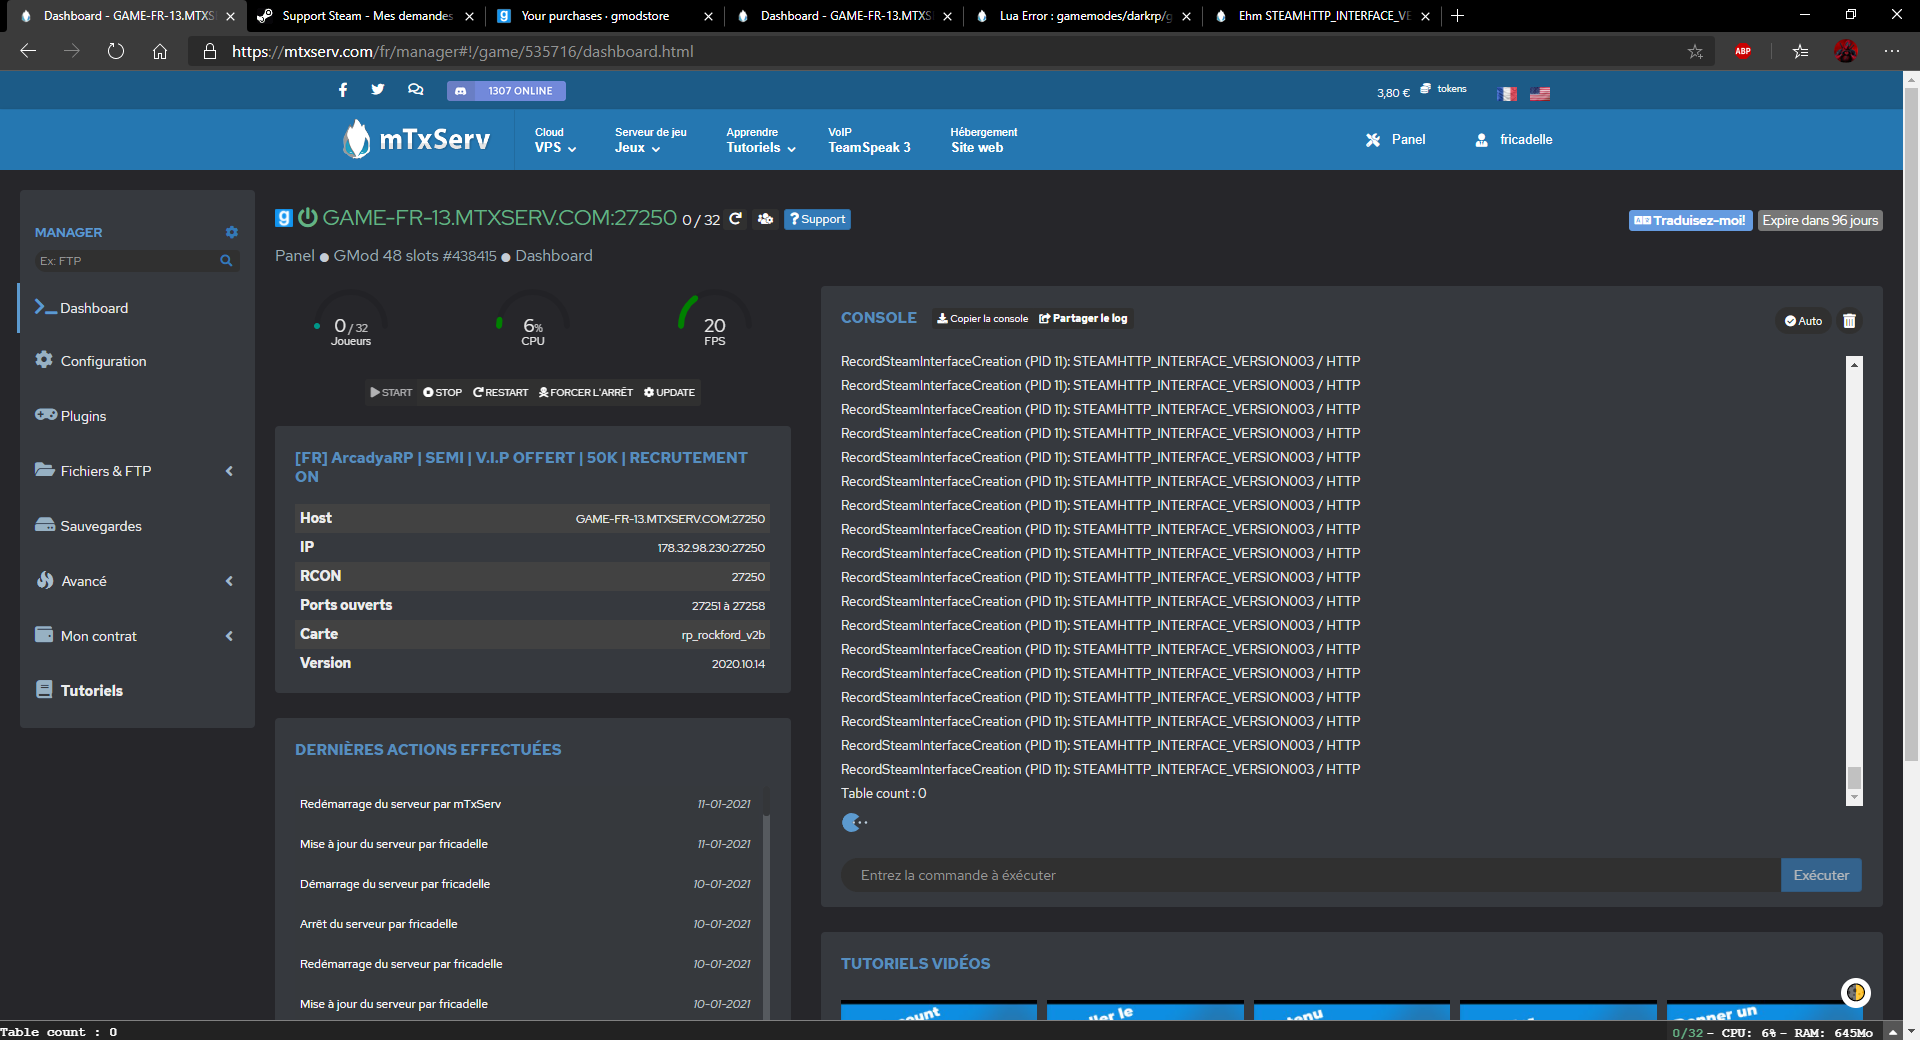Viewport: 1920px width, 1040px height.
Task: Click the round help widget near Tutoriels Vidéos
Action: point(1856,992)
